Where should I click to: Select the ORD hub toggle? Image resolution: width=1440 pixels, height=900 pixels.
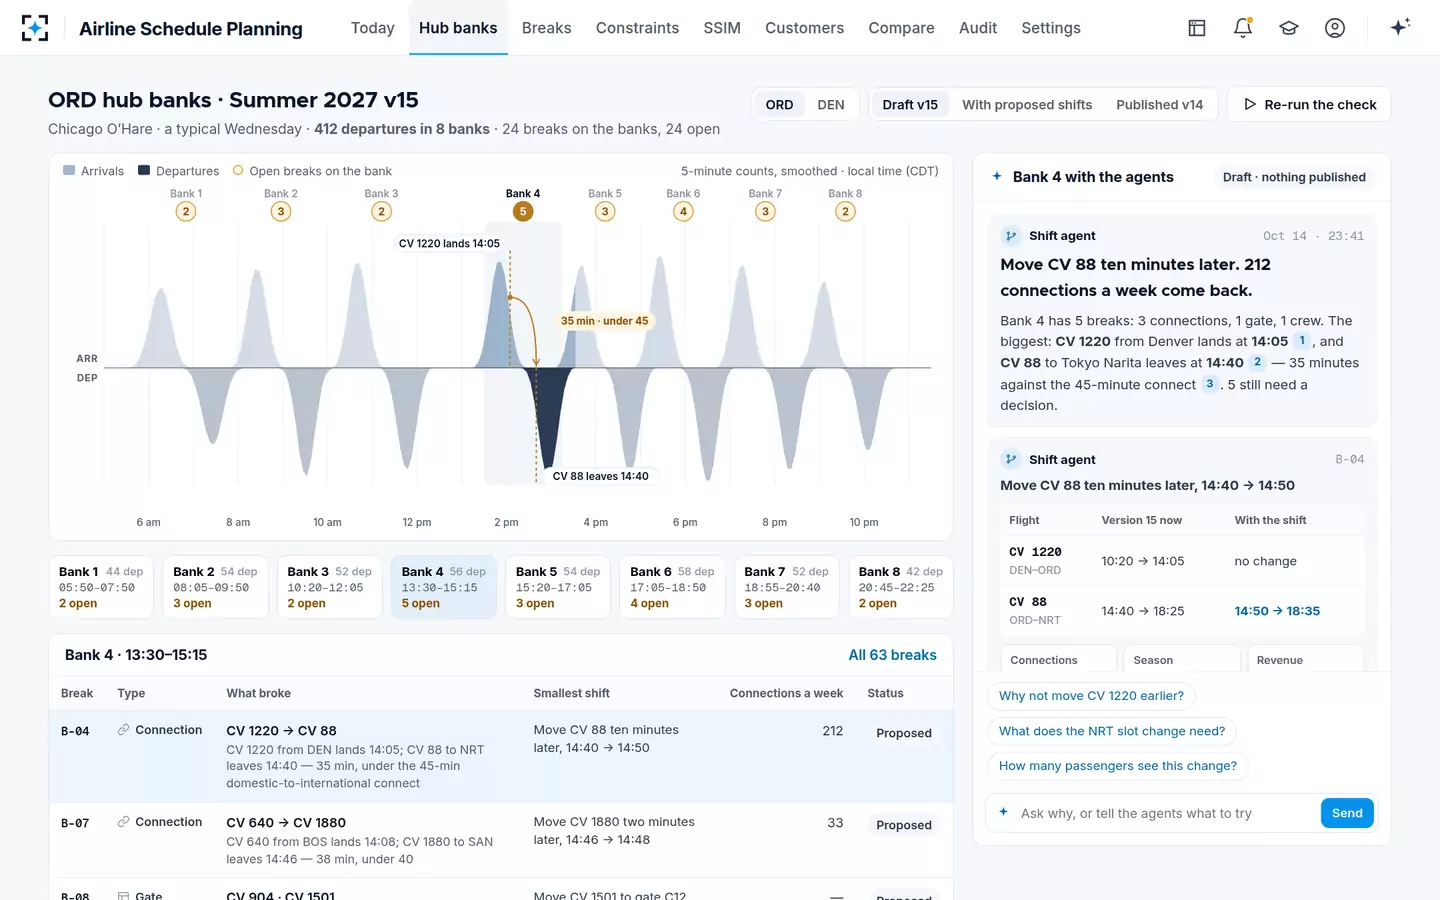click(x=779, y=105)
